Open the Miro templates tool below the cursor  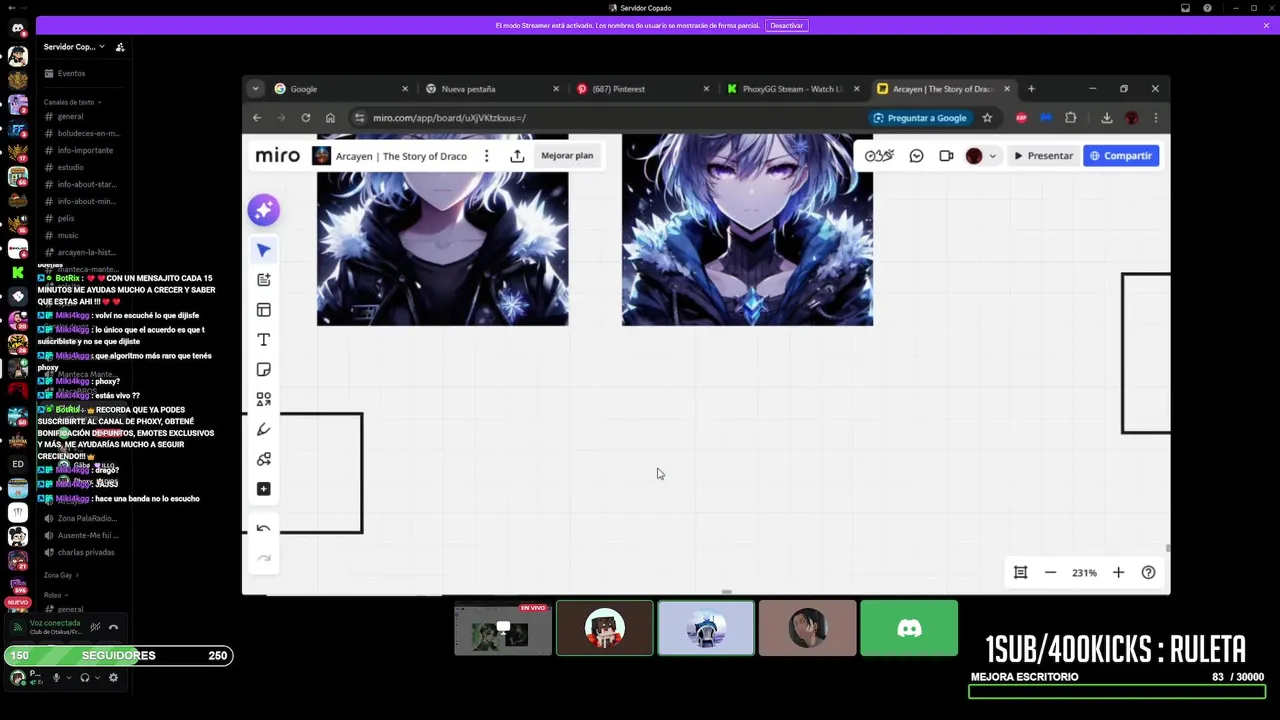coord(264,280)
